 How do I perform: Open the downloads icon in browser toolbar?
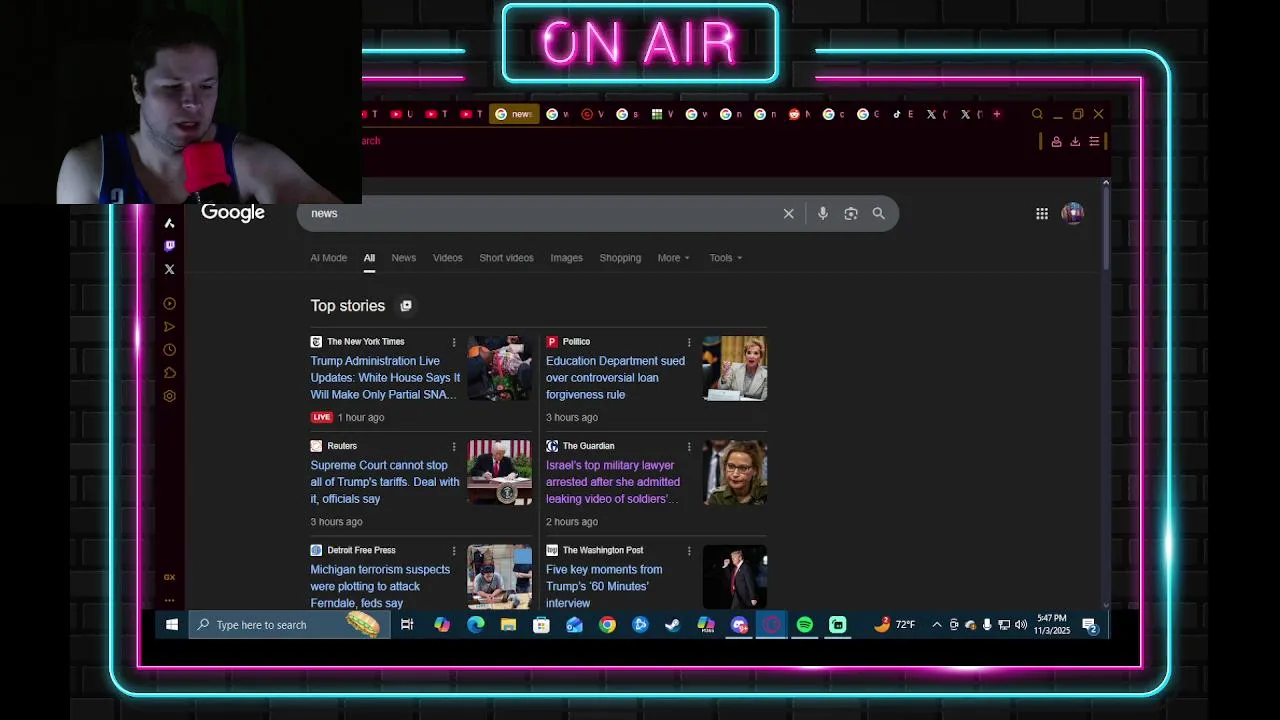click(x=1075, y=142)
